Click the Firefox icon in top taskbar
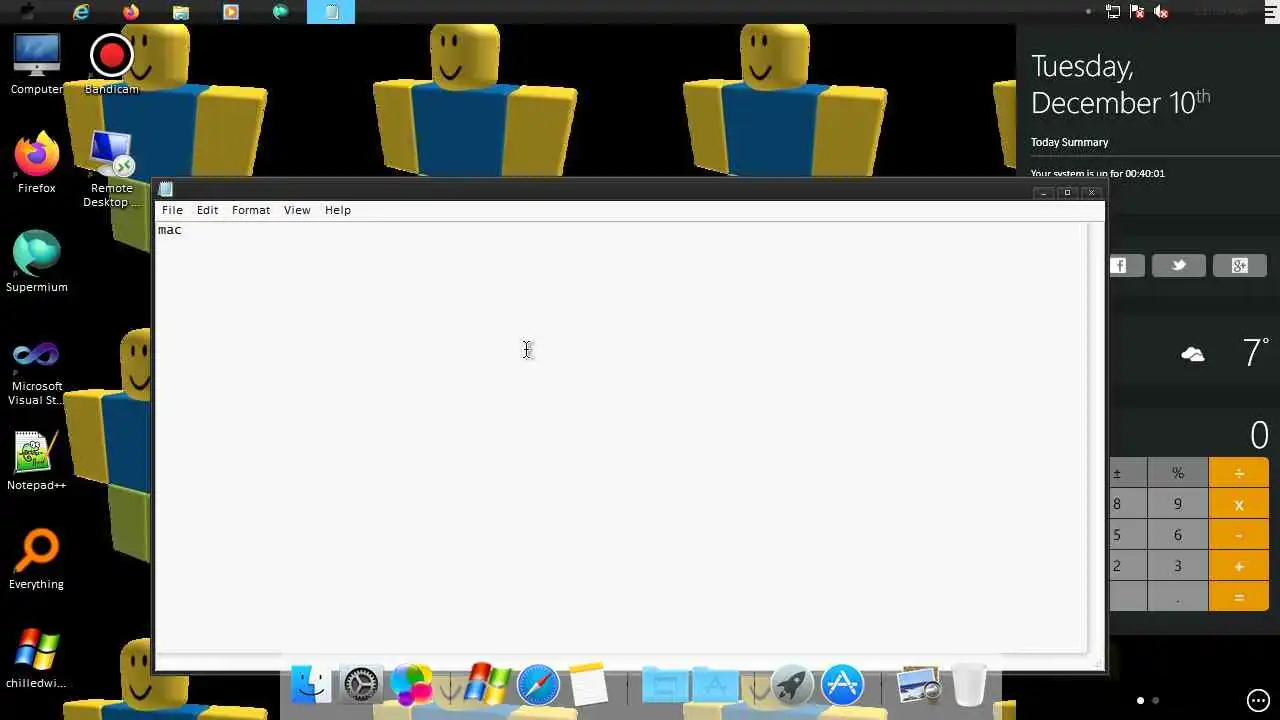This screenshot has width=1280, height=720. click(x=131, y=12)
